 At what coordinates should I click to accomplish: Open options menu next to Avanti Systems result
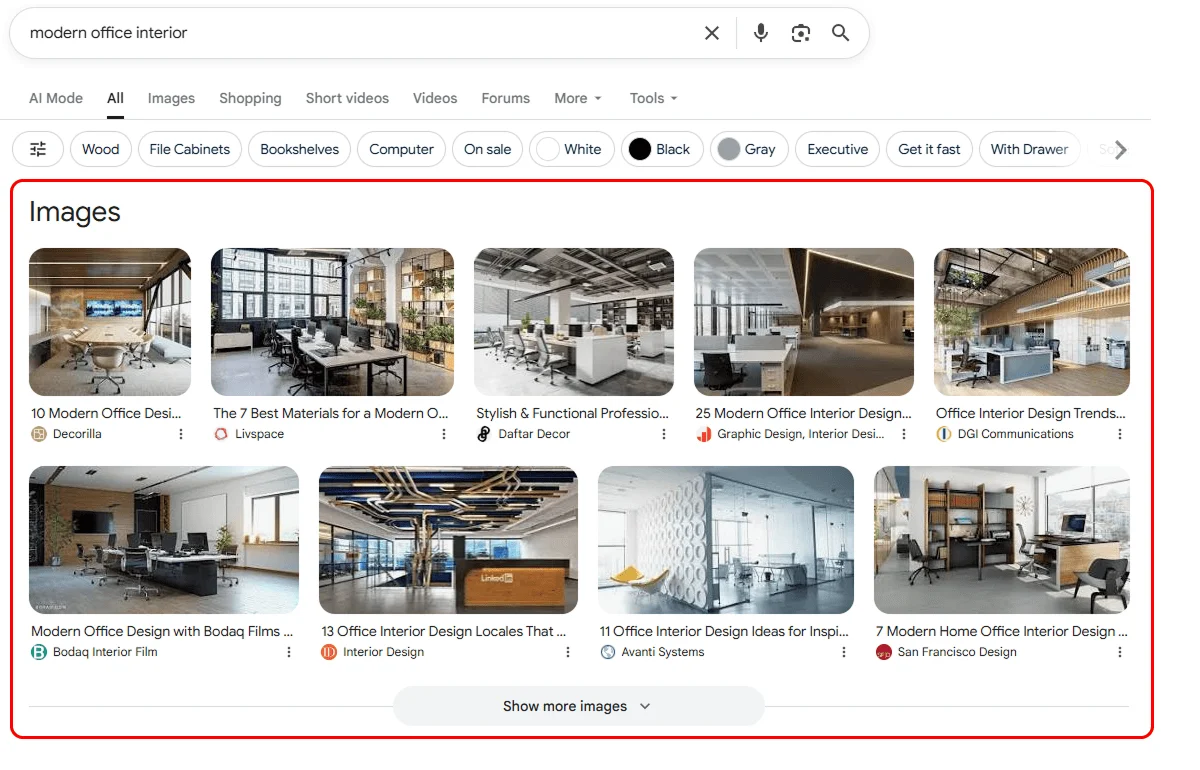pyautogui.click(x=843, y=651)
